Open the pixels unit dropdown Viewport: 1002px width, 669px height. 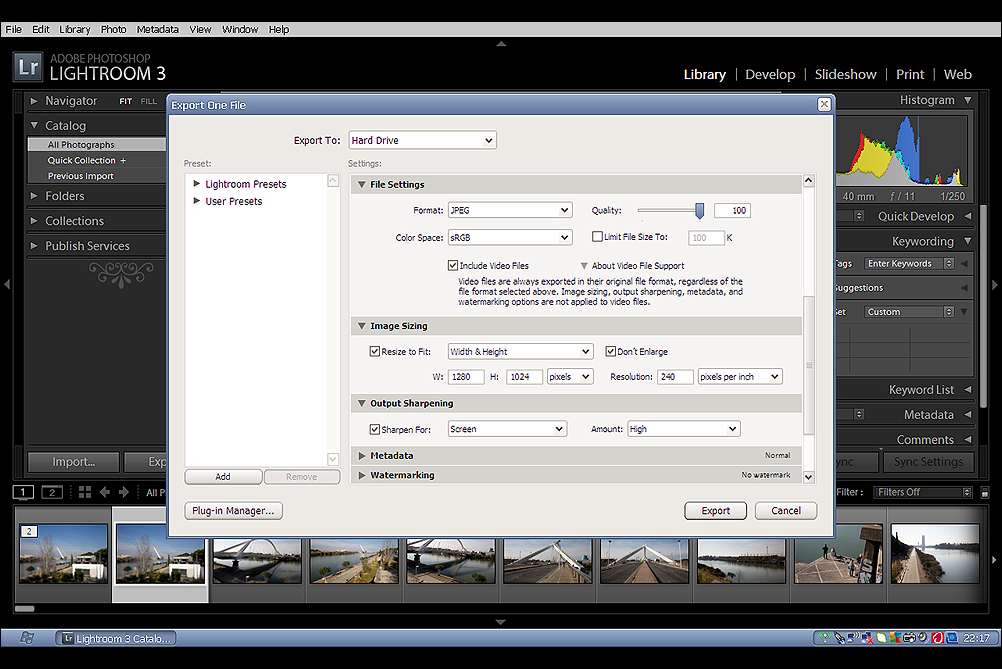[x=570, y=377]
